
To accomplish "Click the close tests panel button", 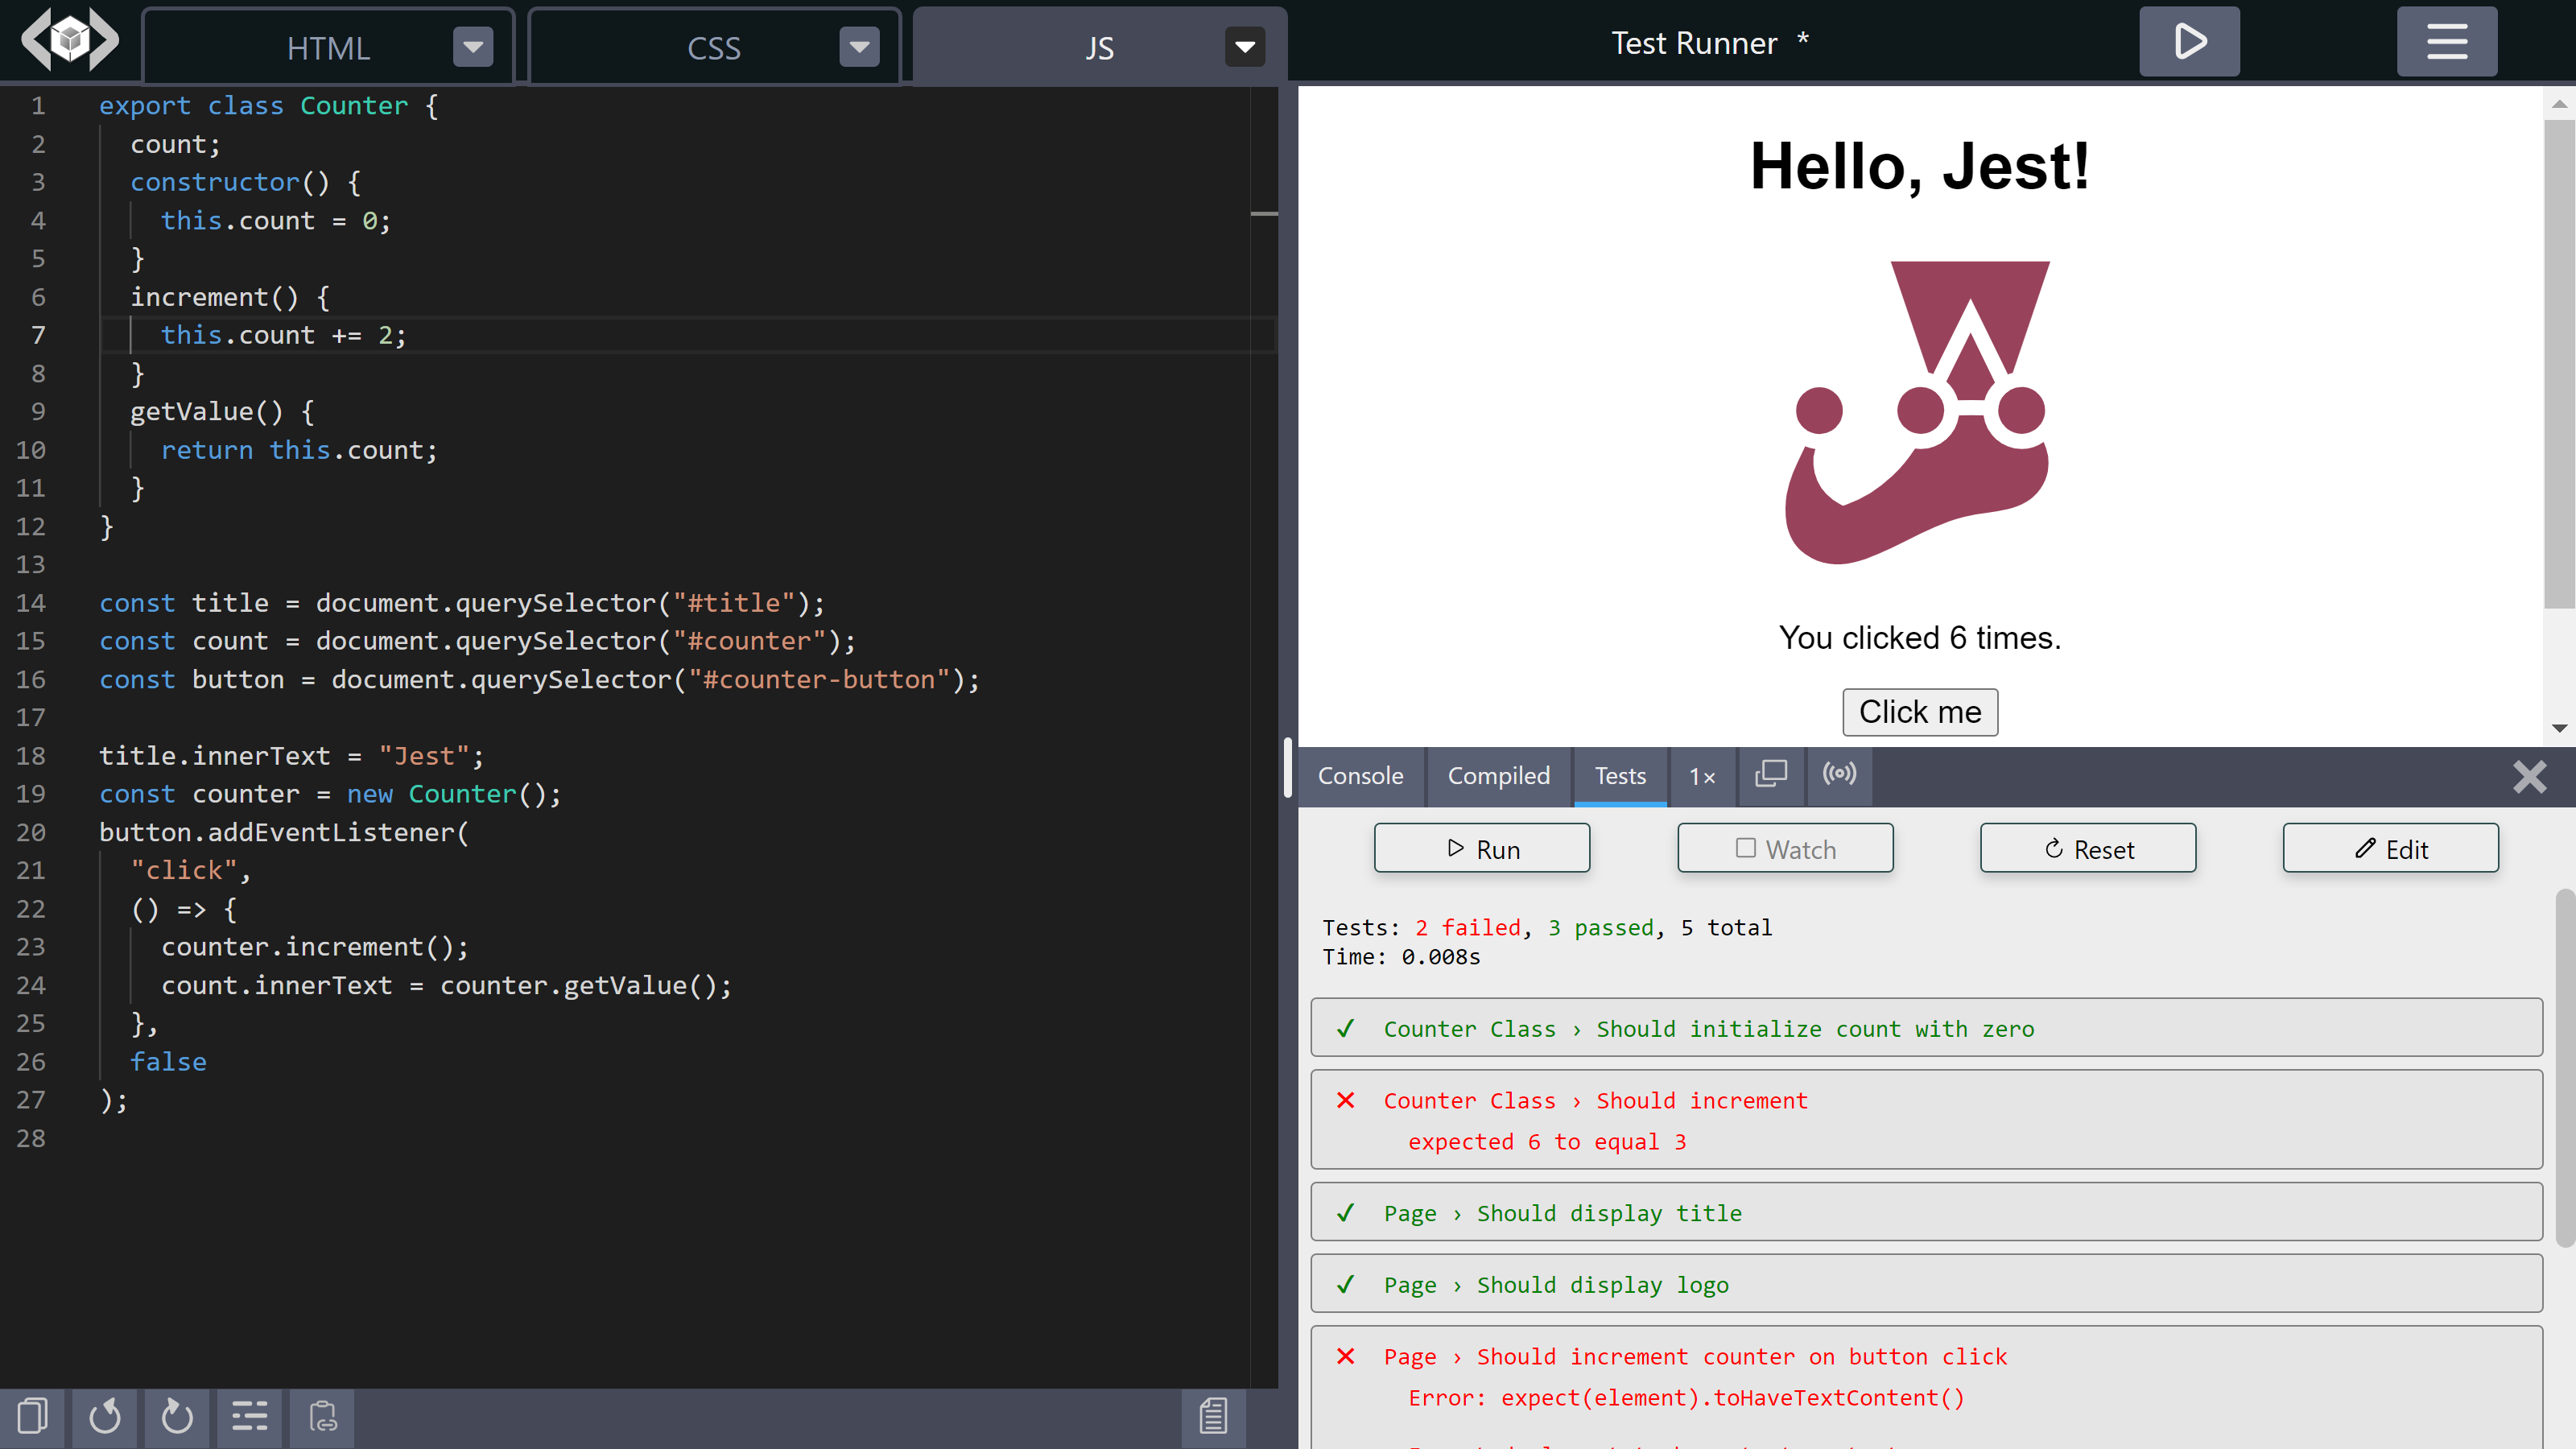I will click(x=2530, y=777).
